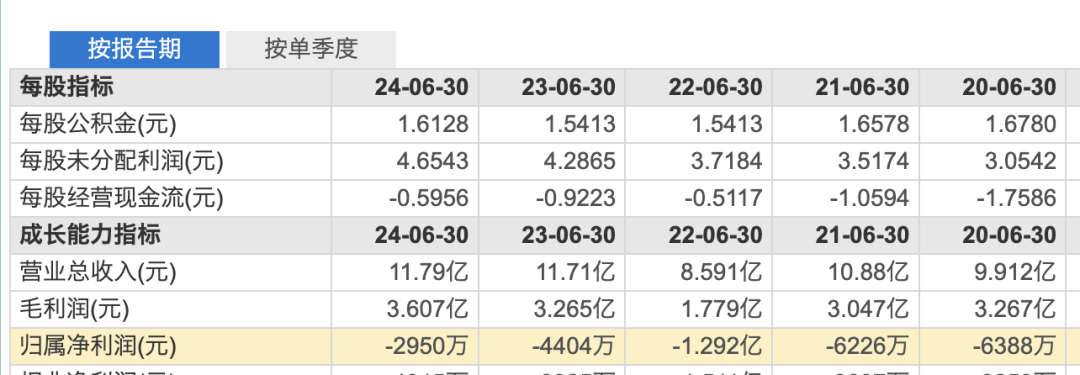Click the 每股指标 section header
The height and width of the screenshot is (375, 1080).
tap(67, 88)
